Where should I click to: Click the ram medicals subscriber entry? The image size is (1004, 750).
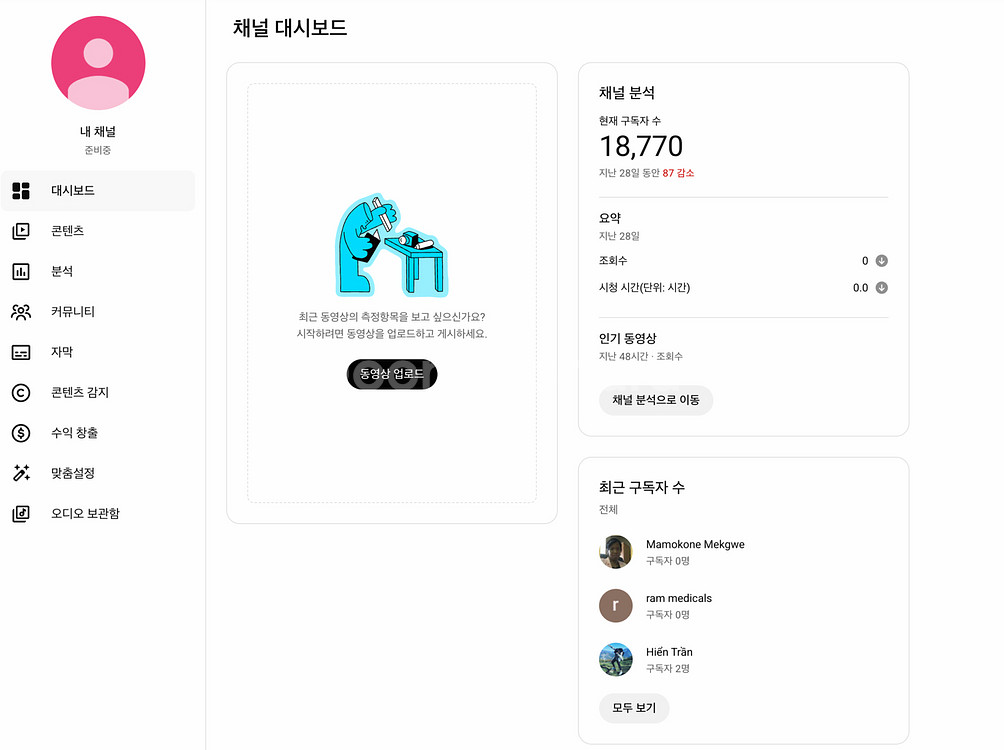[678, 605]
